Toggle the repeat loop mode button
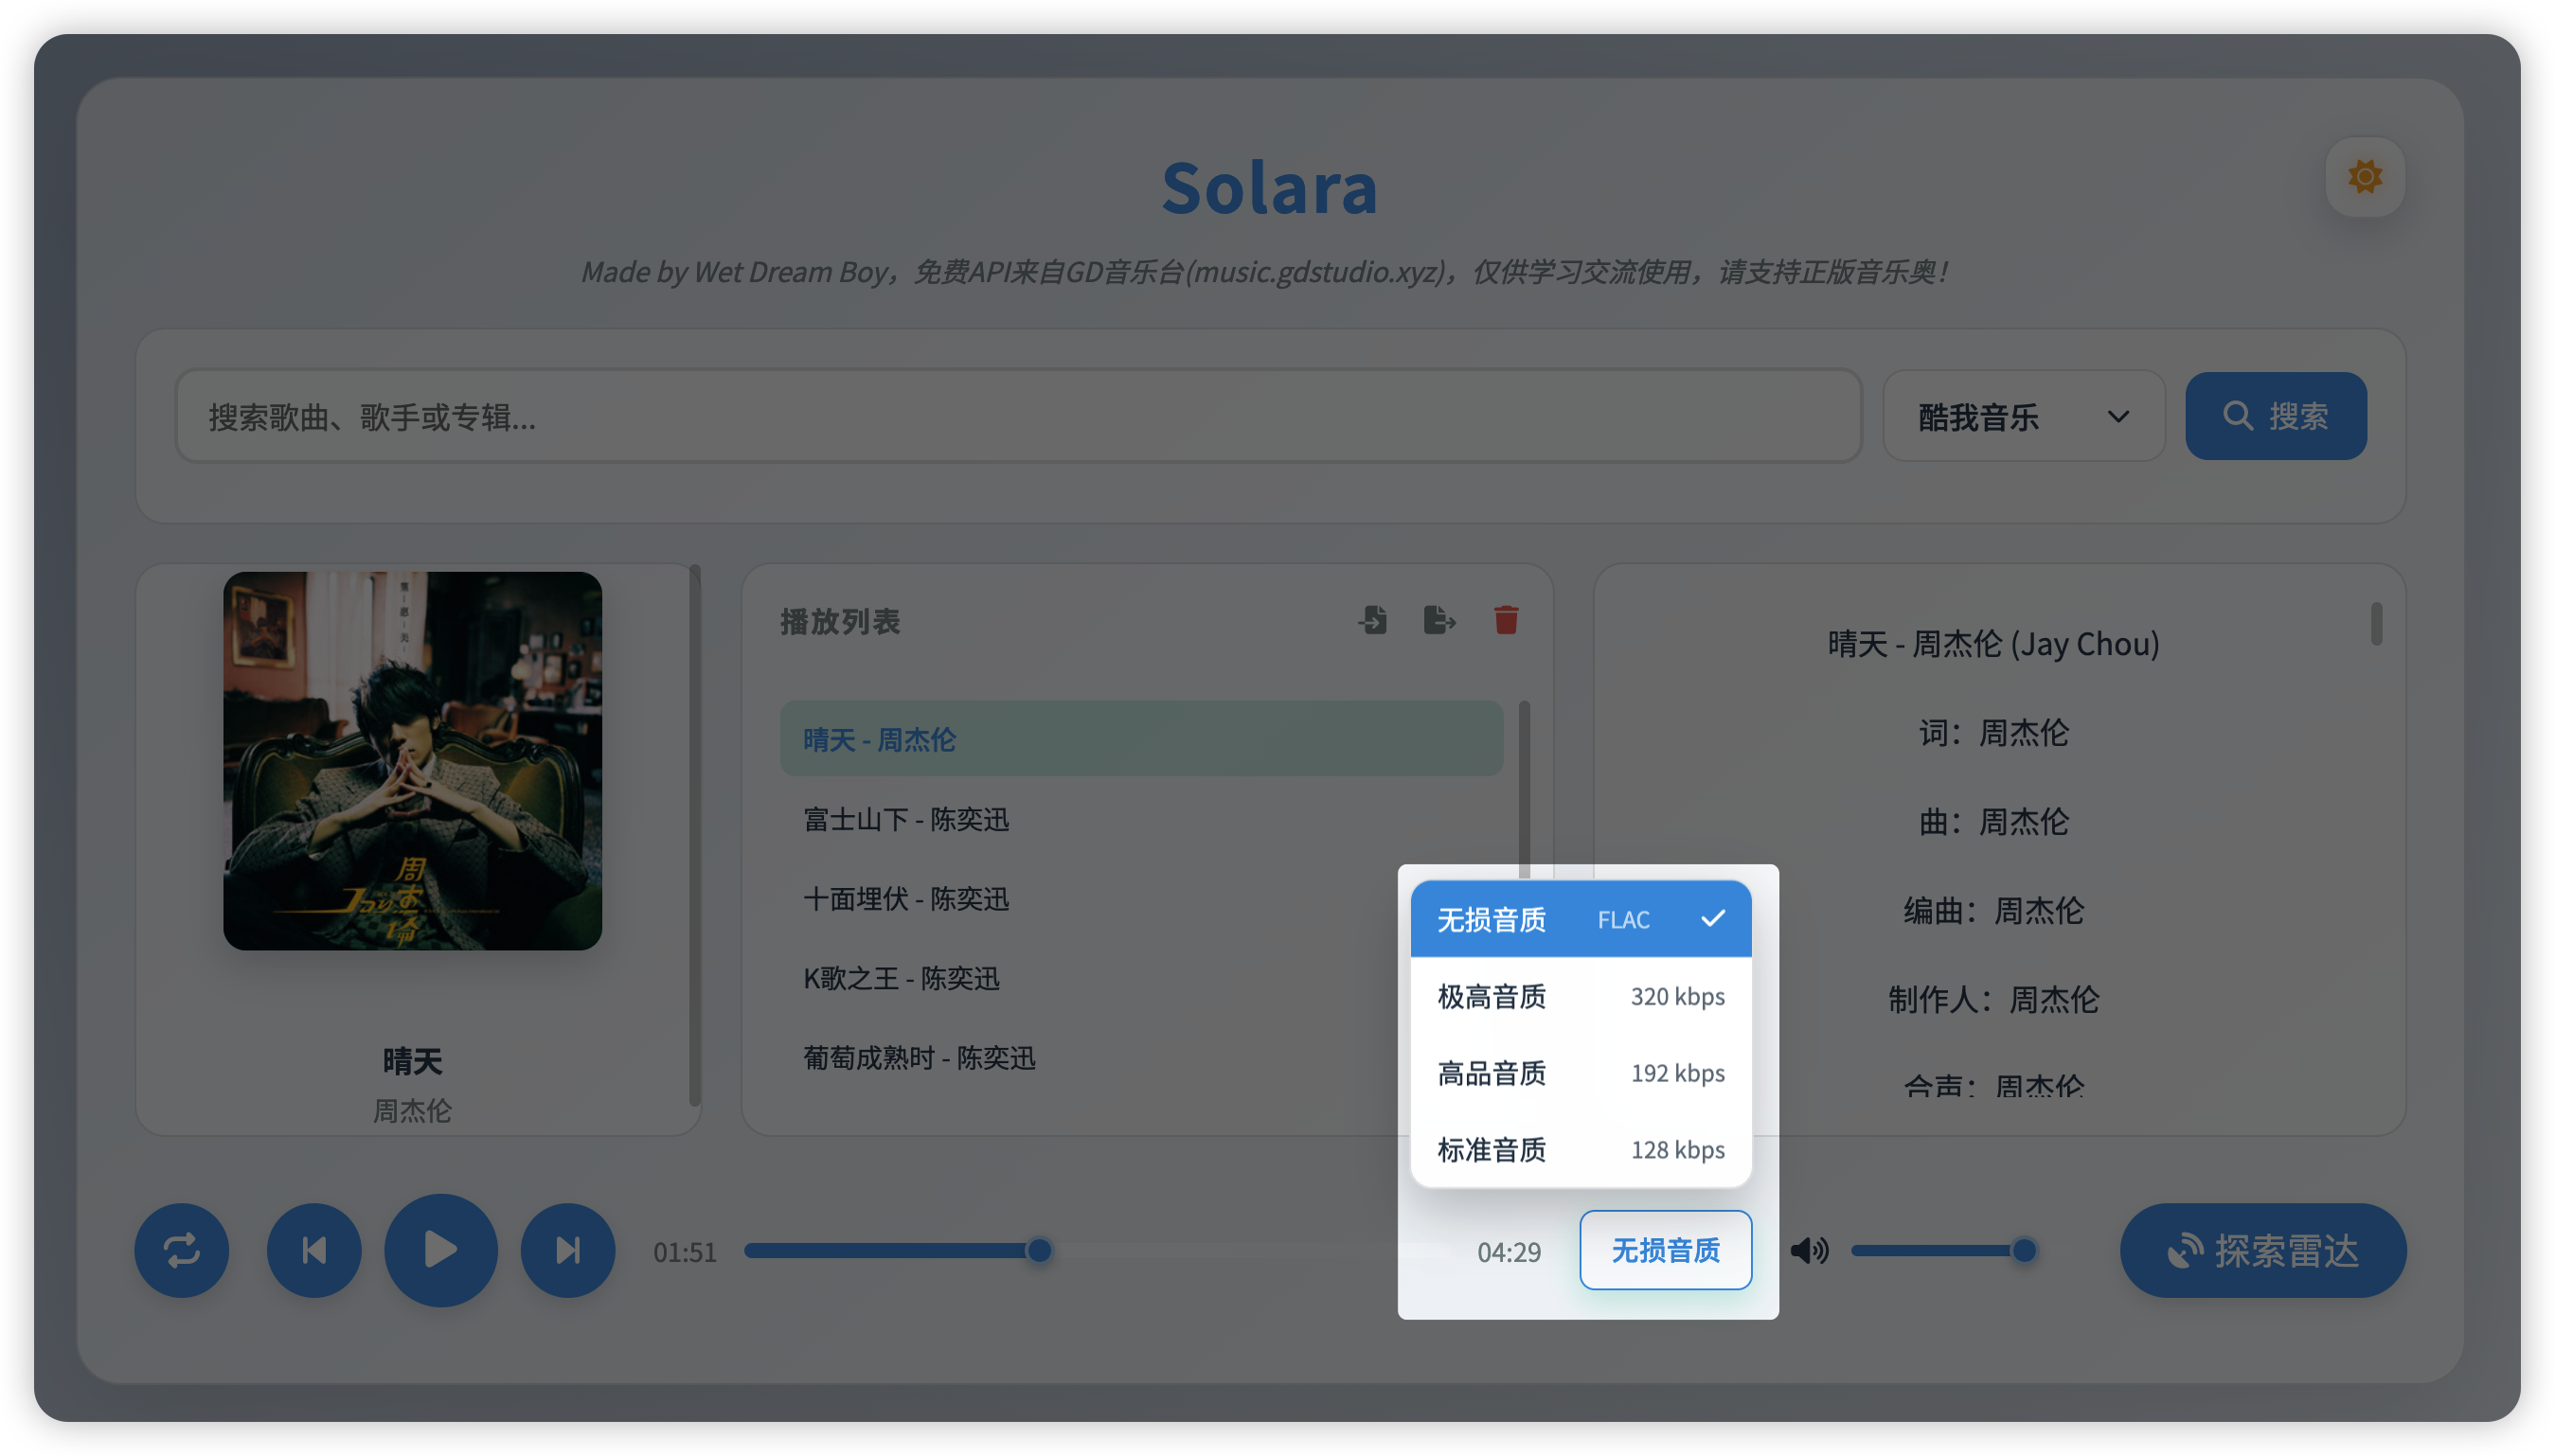The height and width of the screenshot is (1456, 2555). pos(181,1250)
